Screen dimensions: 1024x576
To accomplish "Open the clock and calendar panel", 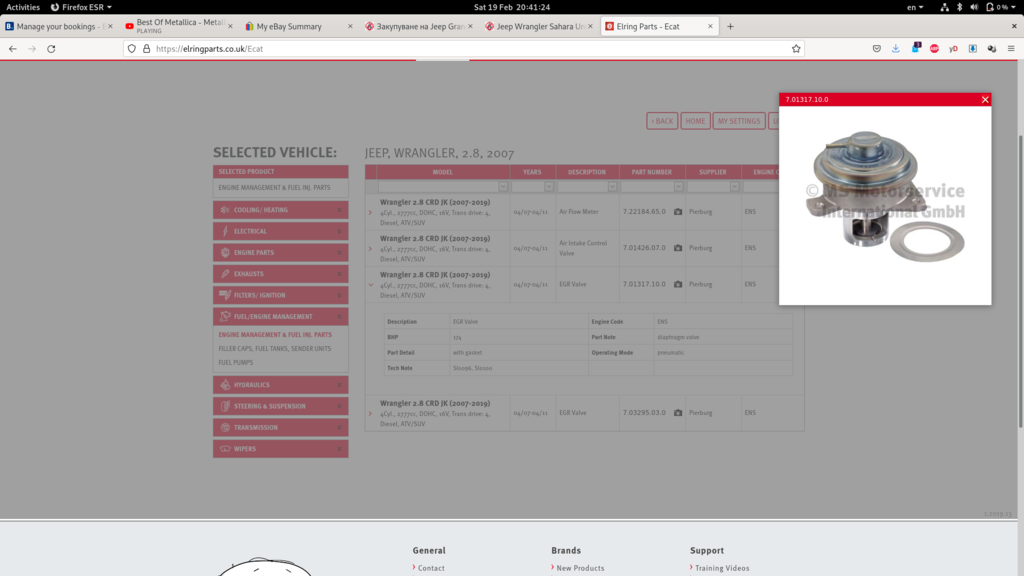I will [512, 7].
